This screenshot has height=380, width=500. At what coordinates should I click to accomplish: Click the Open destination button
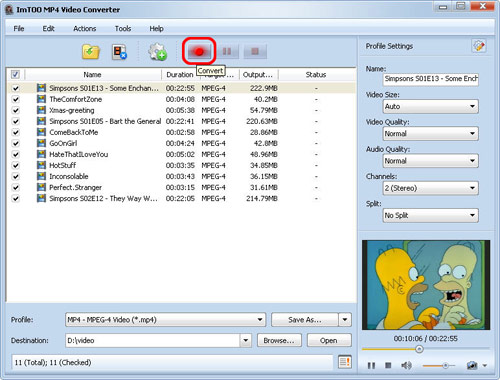(x=329, y=340)
